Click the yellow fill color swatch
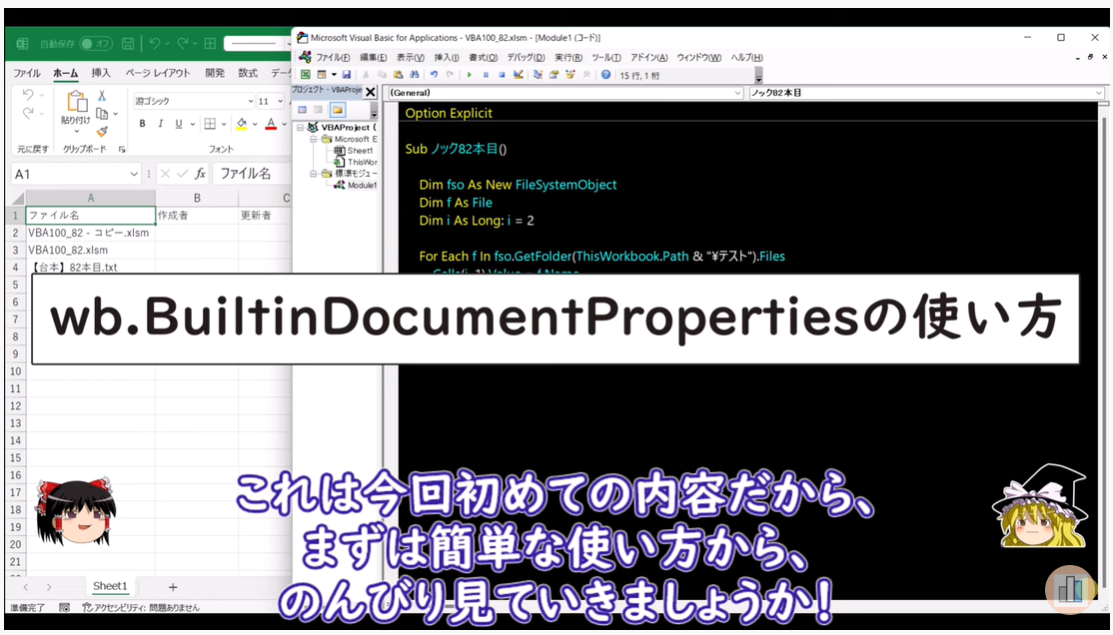Viewport: 1113px width, 635px height. point(241,124)
